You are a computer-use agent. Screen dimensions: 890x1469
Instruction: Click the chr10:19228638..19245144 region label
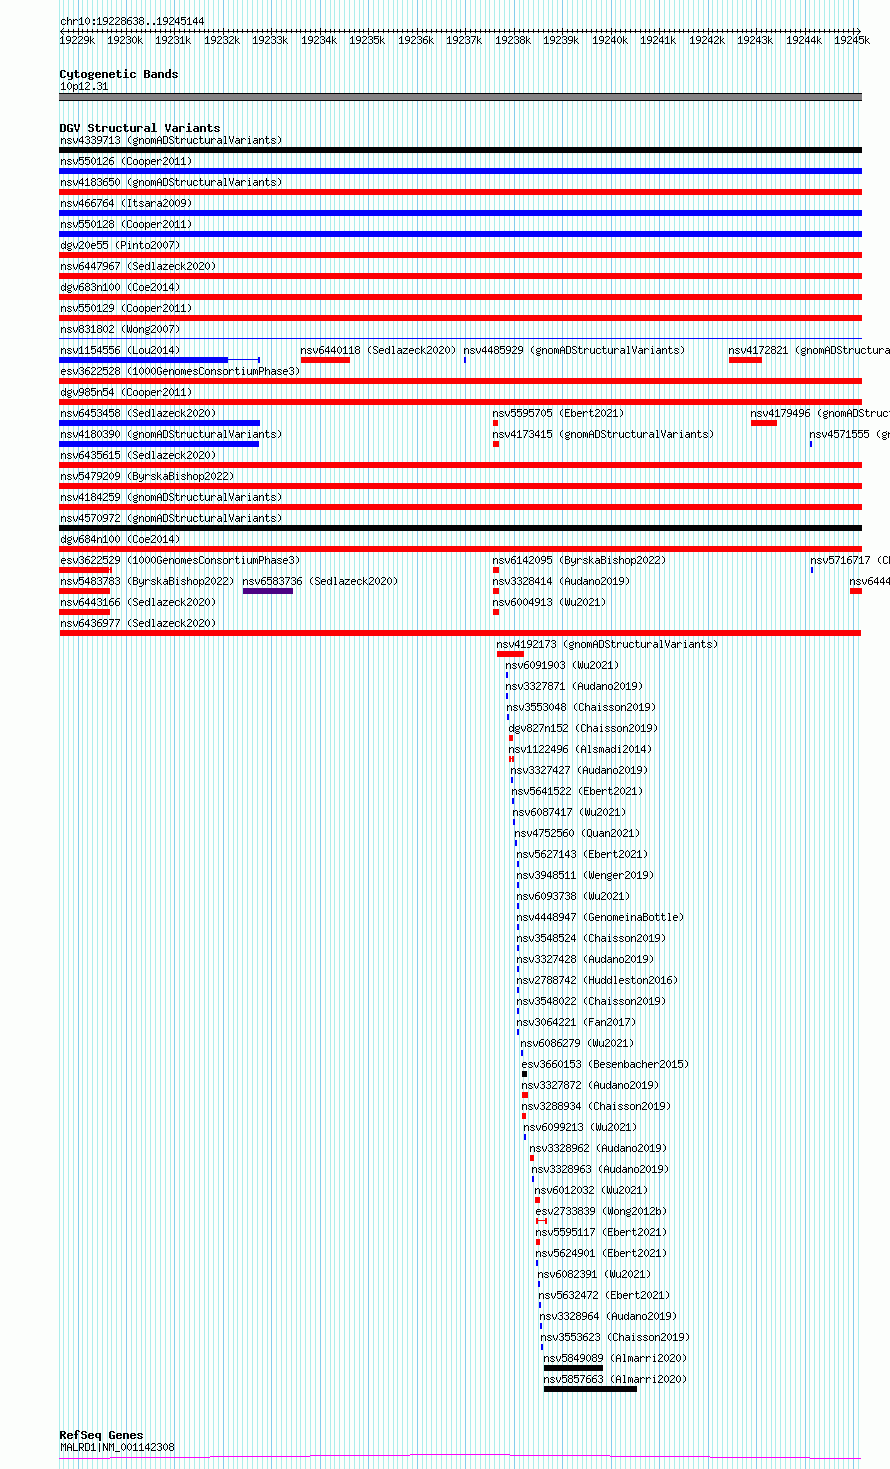132,21
